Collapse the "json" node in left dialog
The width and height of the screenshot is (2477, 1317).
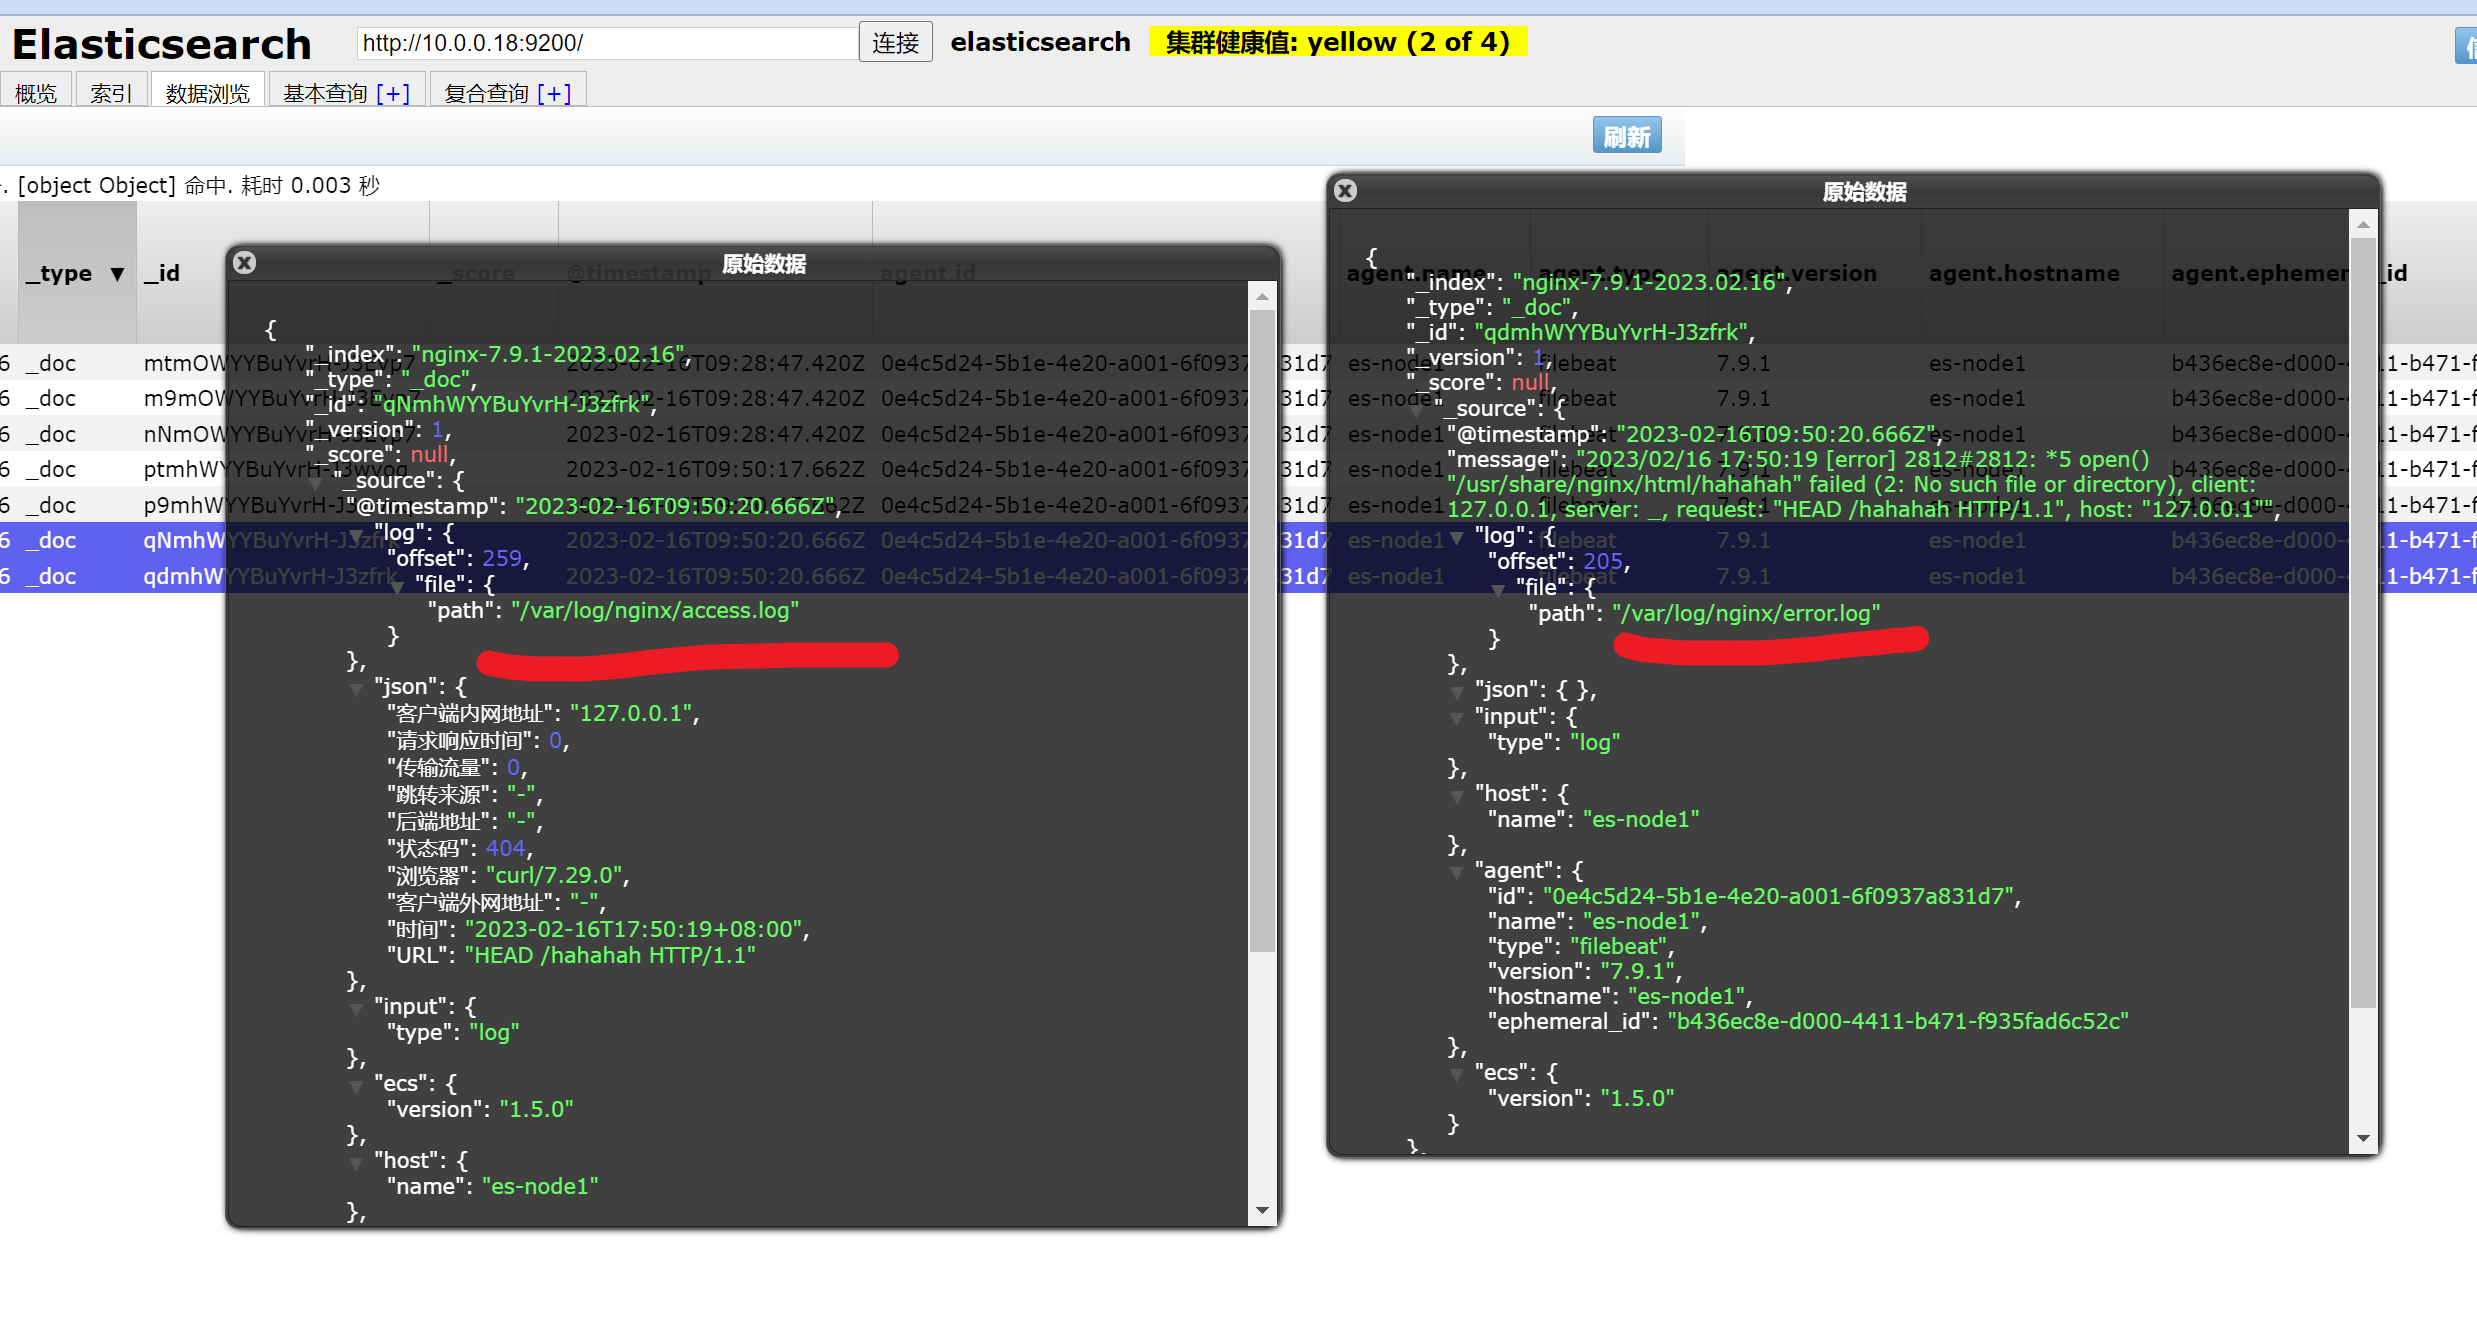[x=357, y=689]
